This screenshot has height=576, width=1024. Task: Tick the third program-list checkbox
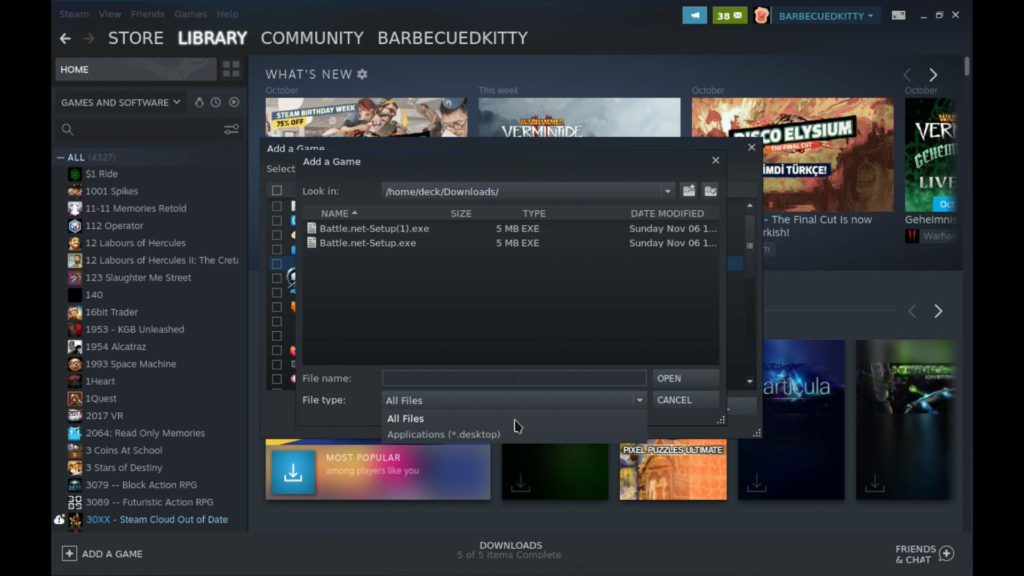[x=277, y=235]
